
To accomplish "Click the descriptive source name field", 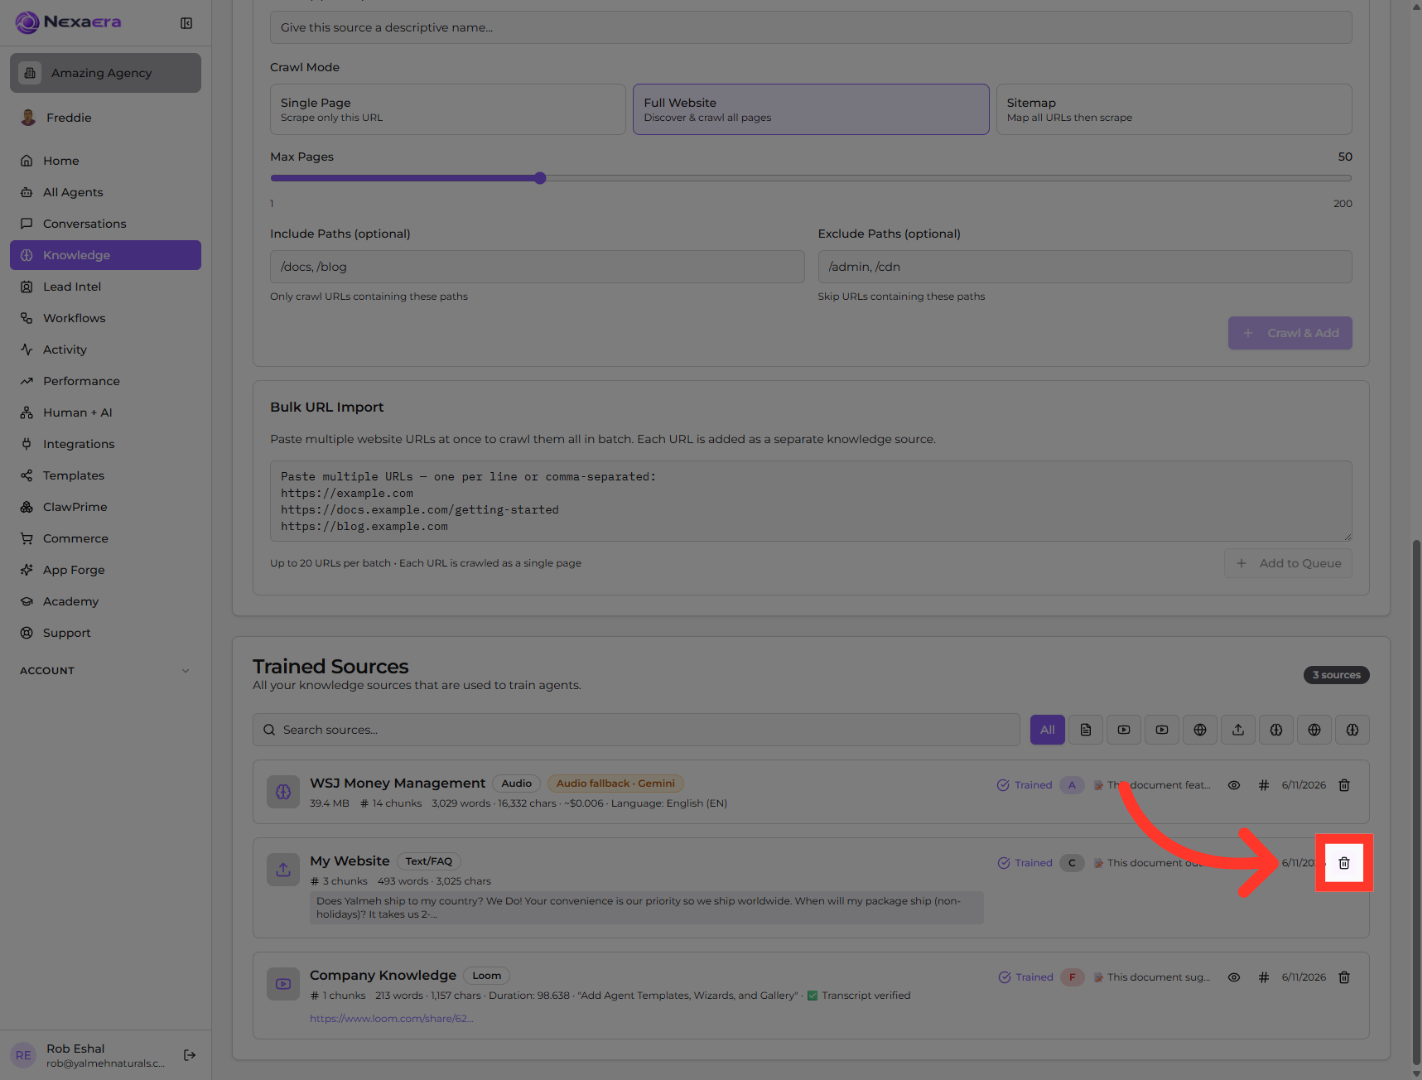I will pos(811,28).
